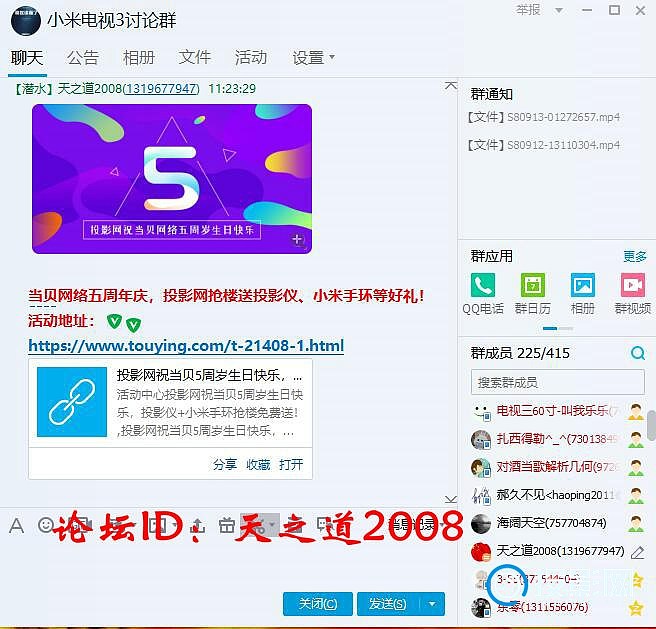
Task: Open 群日历 calendar app
Action: click(x=532, y=294)
